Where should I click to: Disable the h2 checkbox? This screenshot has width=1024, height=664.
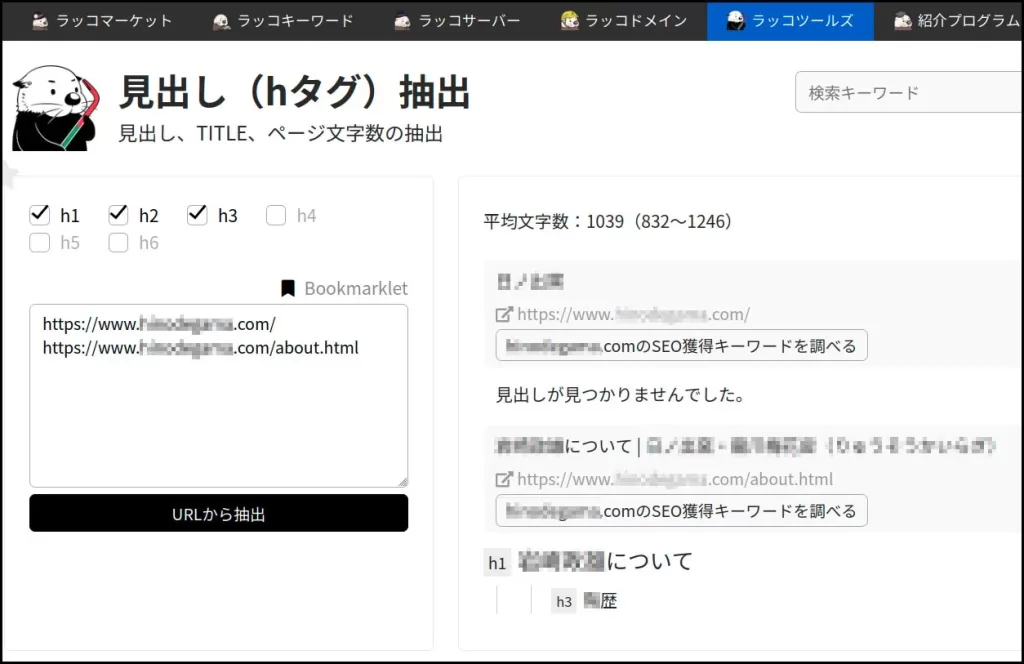pos(118,214)
